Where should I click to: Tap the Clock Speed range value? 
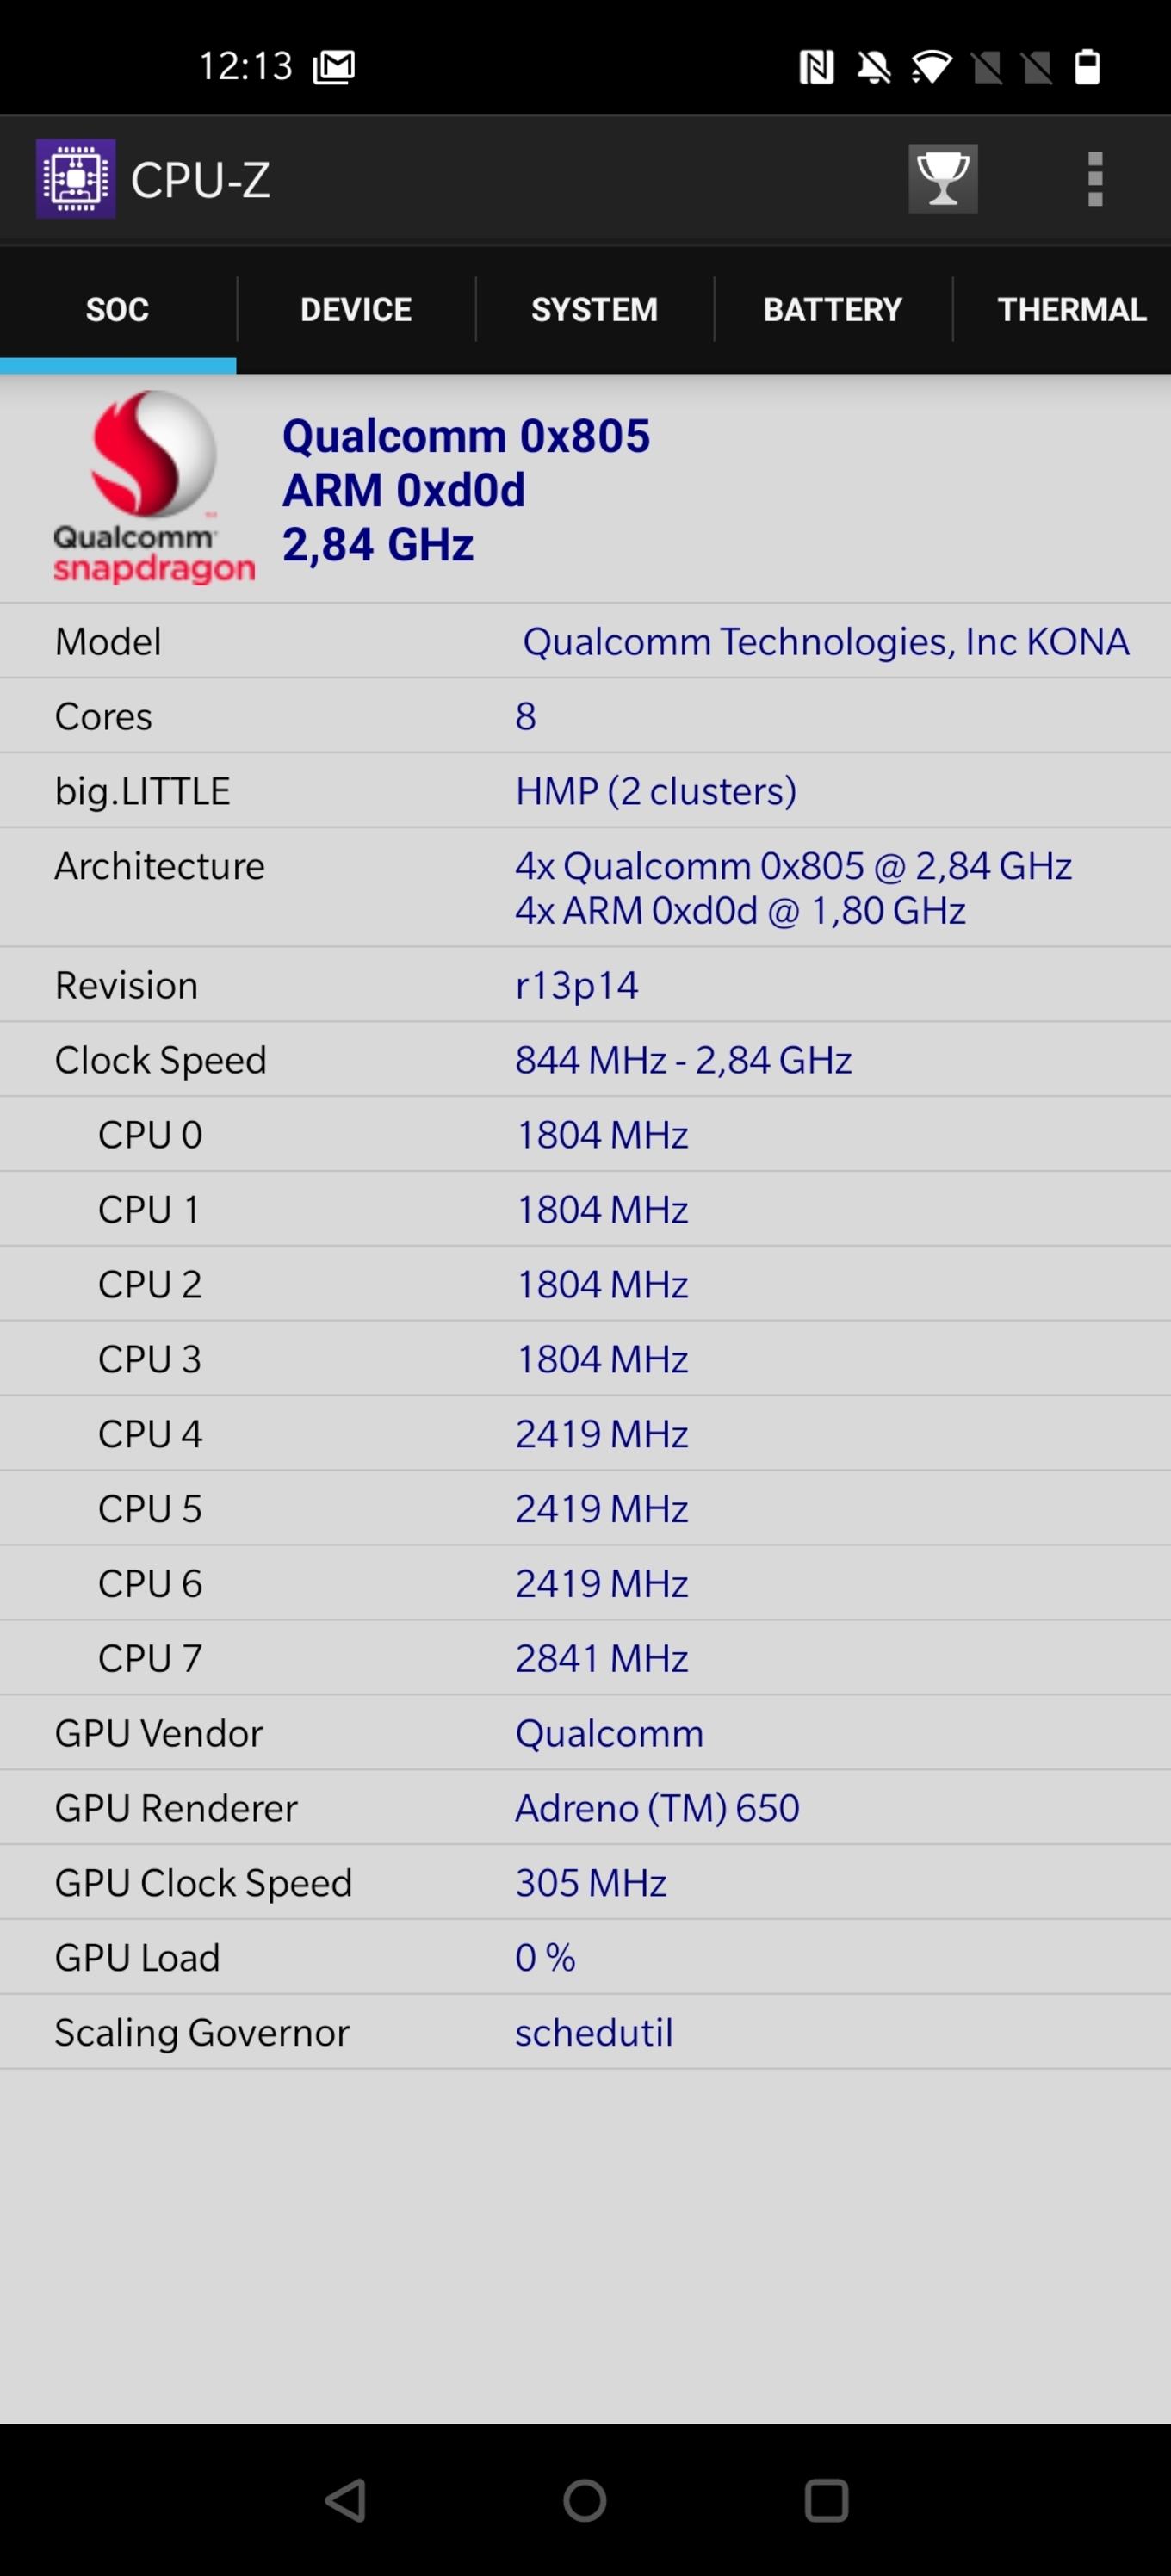click(x=683, y=1060)
